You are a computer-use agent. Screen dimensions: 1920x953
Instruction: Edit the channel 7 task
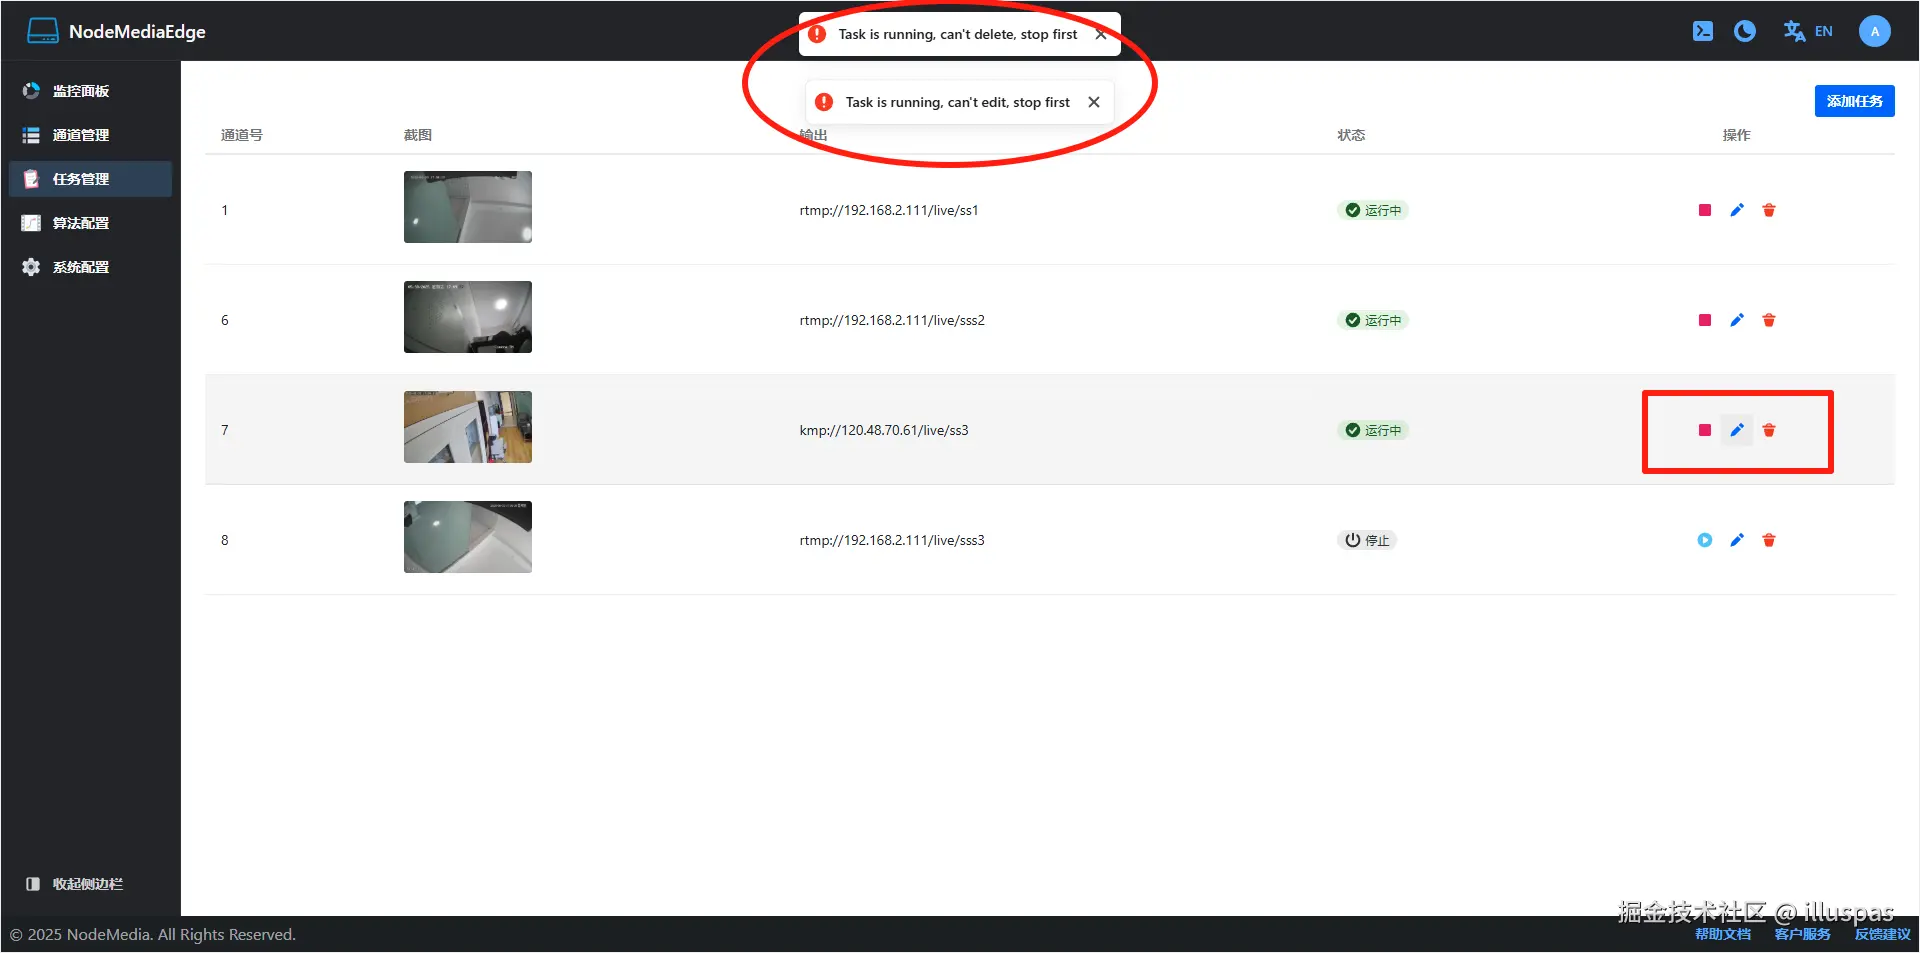(x=1737, y=430)
